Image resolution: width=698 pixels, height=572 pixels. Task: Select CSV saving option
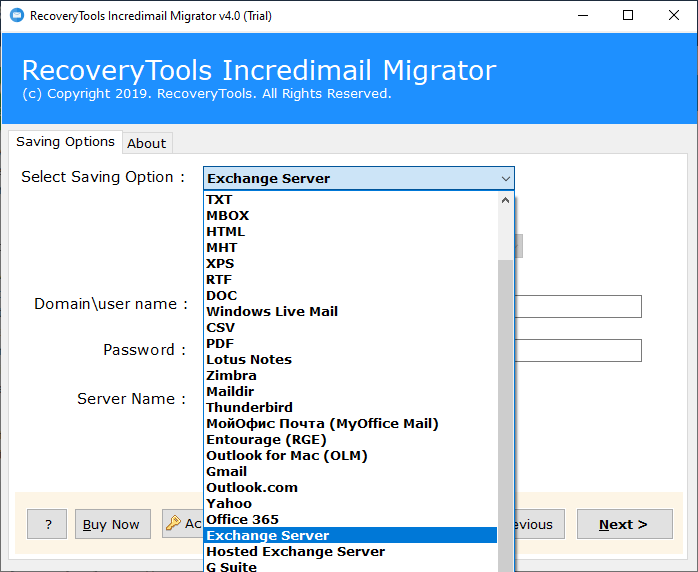point(350,328)
